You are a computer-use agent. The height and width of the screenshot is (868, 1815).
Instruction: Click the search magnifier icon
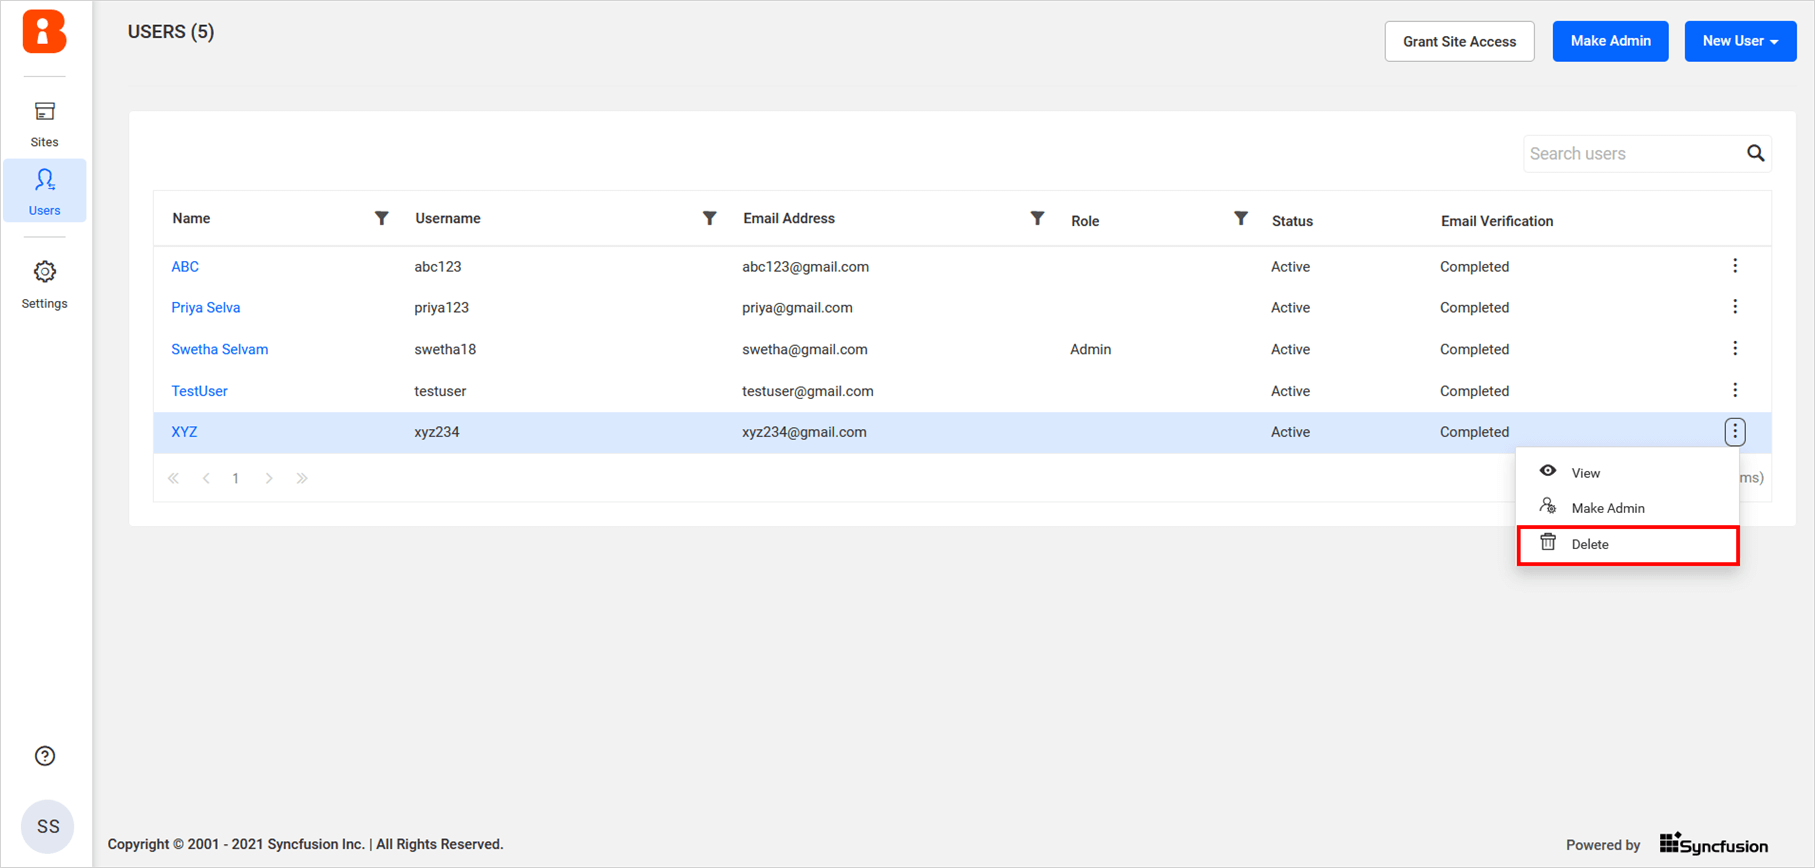click(x=1755, y=153)
